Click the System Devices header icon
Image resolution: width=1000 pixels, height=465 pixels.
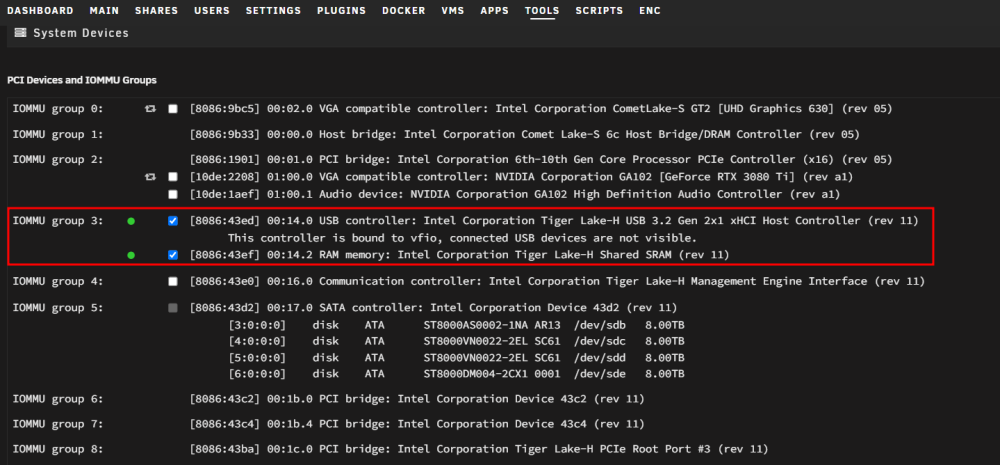click(20, 33)
